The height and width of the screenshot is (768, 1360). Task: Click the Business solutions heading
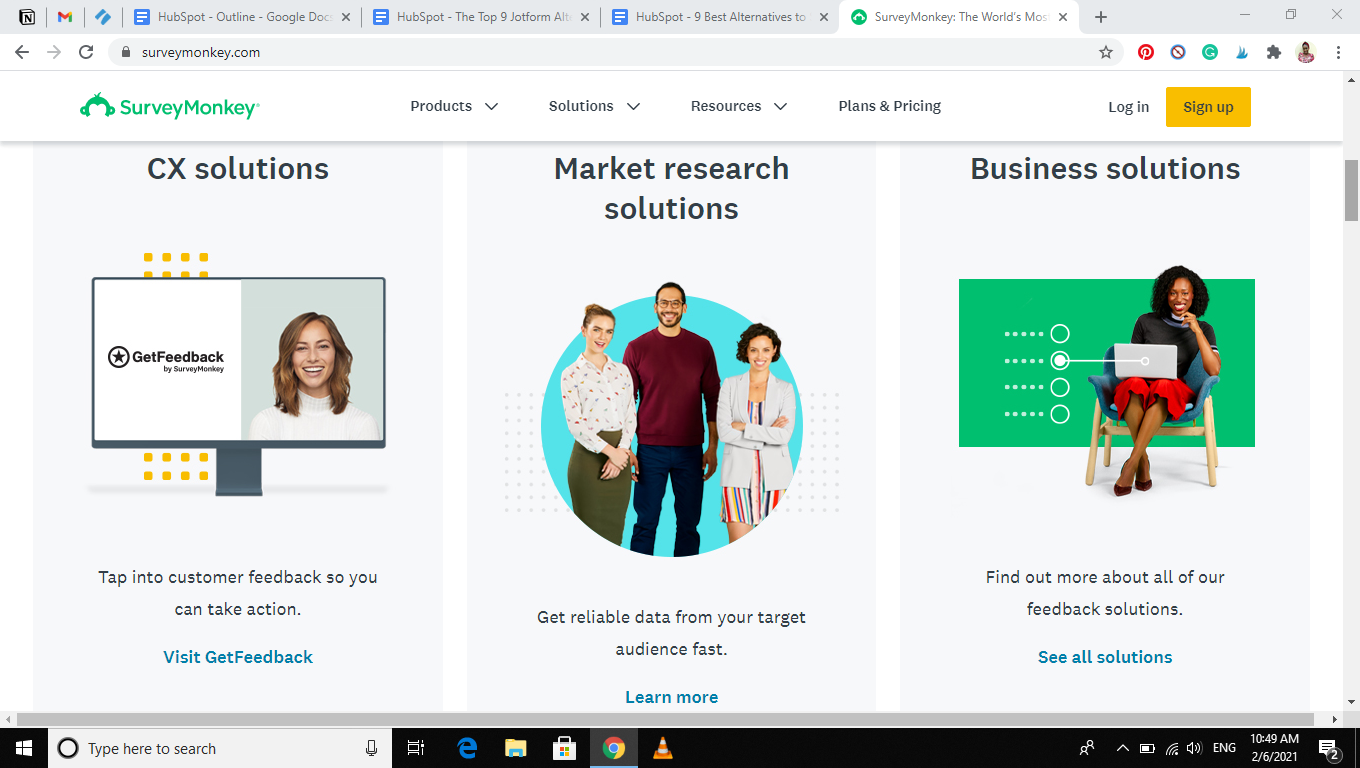1105,169
